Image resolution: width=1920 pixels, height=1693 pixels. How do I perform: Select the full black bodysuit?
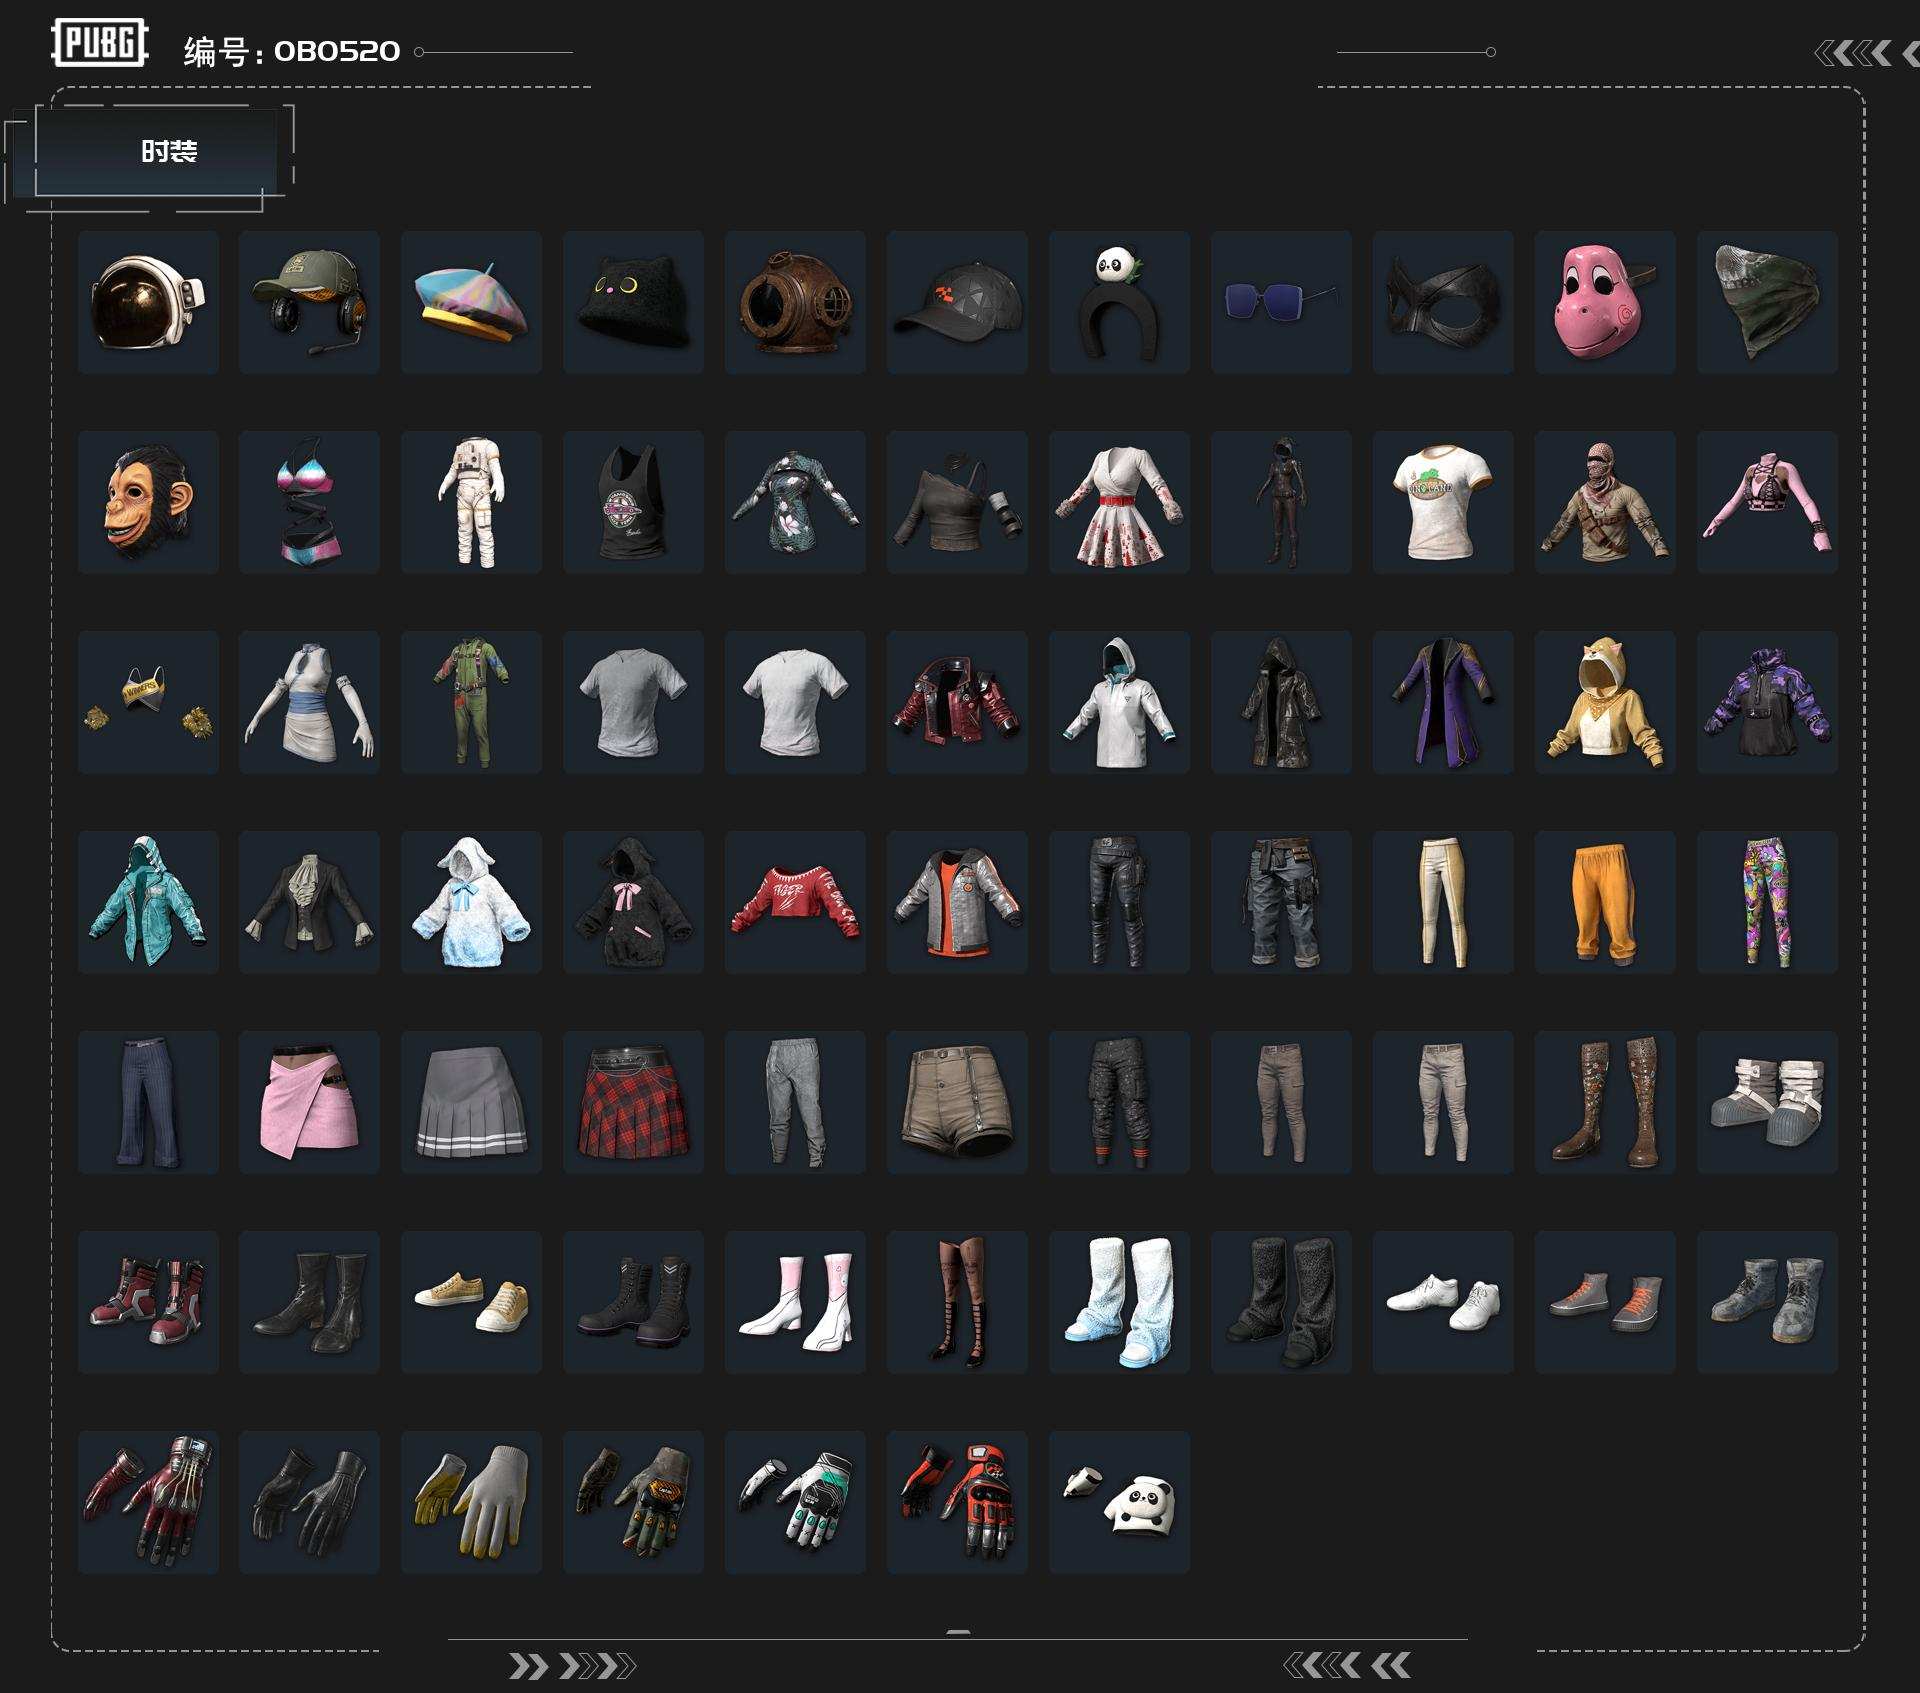pos(1282,502)
